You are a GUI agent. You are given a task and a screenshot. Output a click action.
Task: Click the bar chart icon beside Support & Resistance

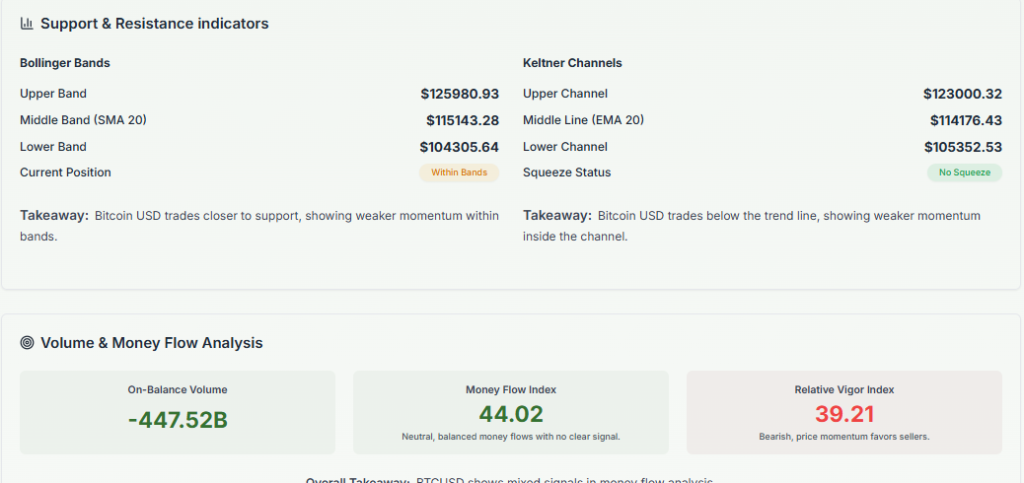coord(27,23)
